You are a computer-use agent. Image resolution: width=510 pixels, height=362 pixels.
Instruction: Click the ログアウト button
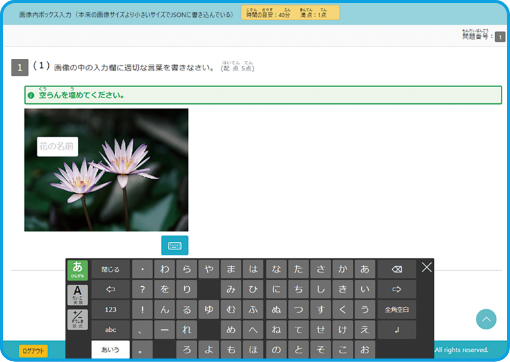coord(33,351)
